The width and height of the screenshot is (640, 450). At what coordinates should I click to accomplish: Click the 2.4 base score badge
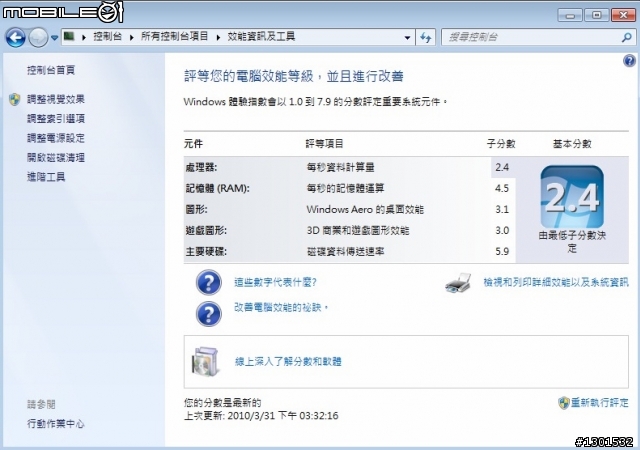[572, 197]
